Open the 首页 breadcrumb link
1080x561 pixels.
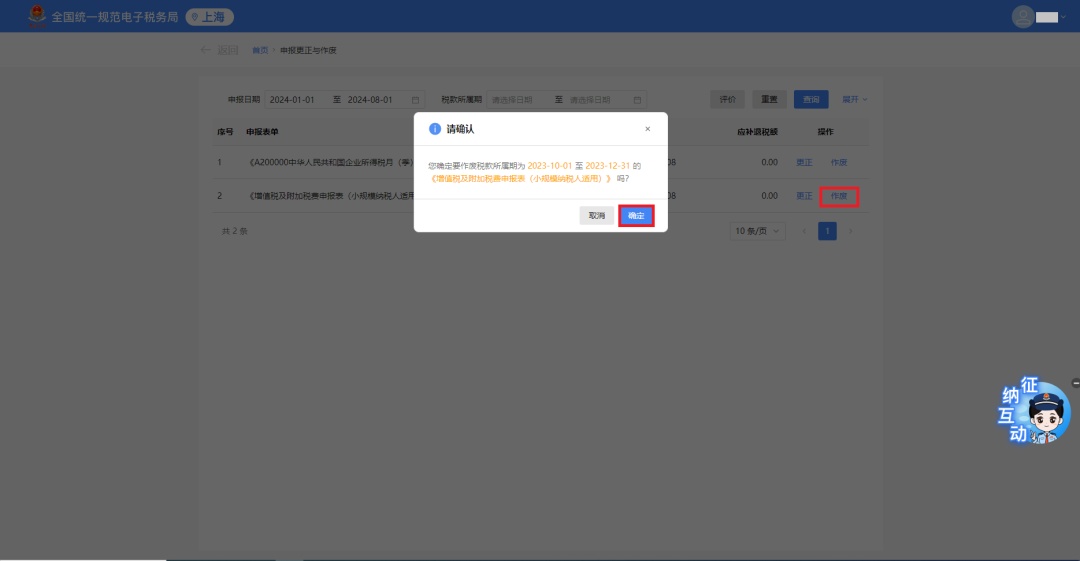click(260, 50)
